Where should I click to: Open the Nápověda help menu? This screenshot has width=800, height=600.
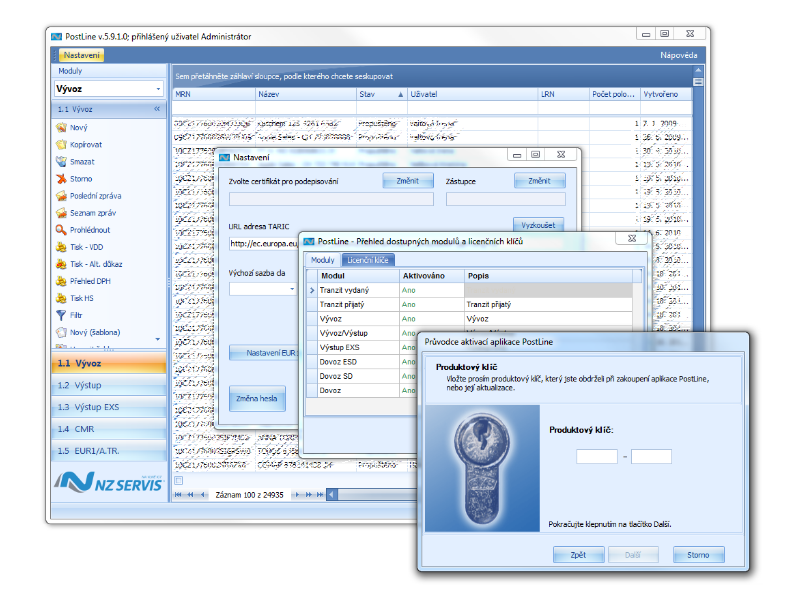pos(679,55)
